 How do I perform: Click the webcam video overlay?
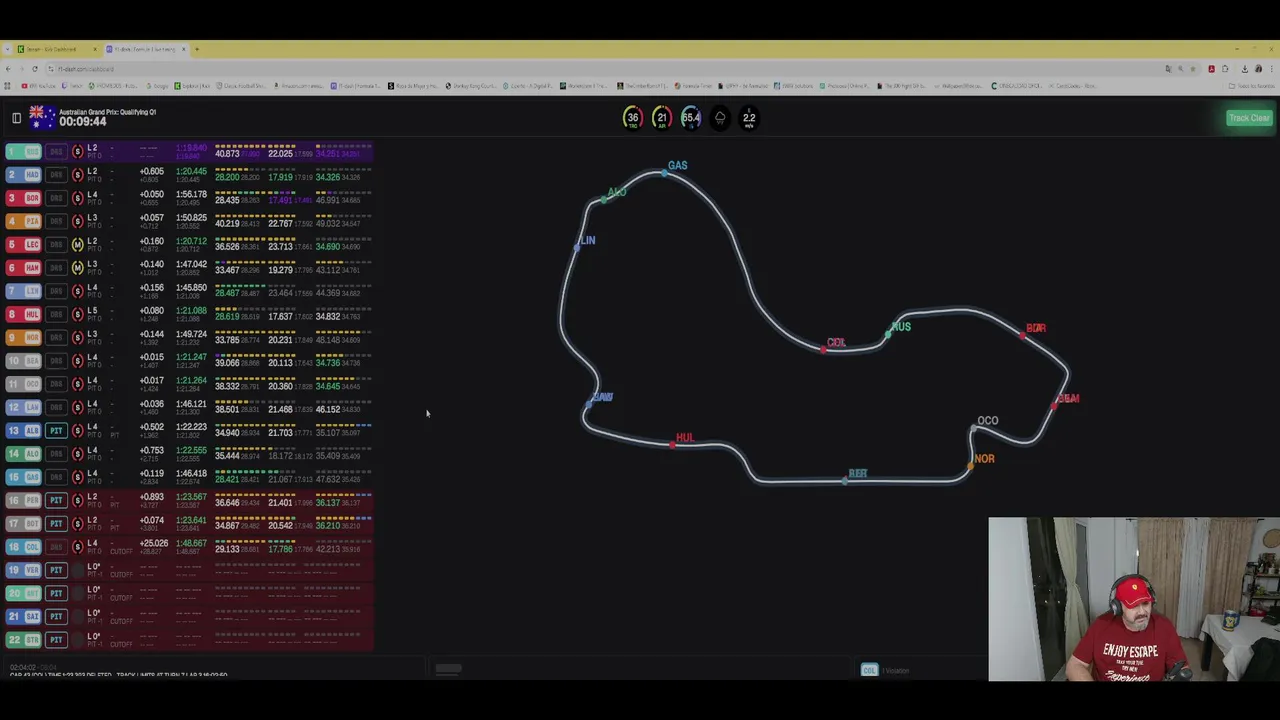click(x=1134, y=599)
